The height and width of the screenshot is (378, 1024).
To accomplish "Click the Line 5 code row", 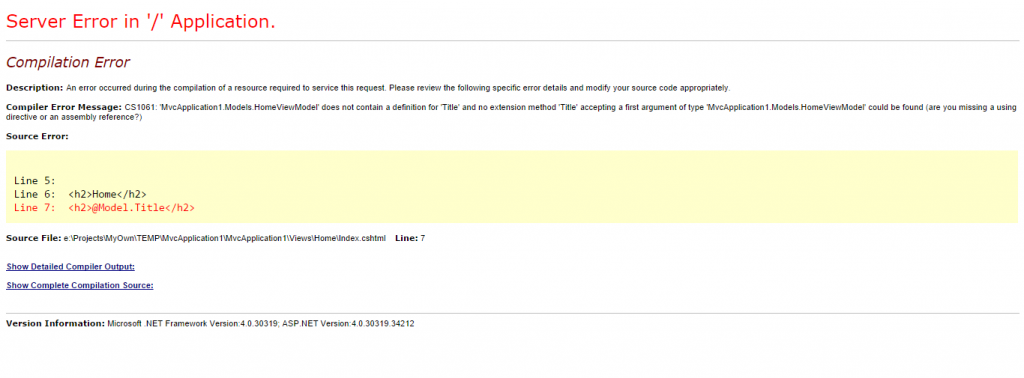I will point(35,181).
